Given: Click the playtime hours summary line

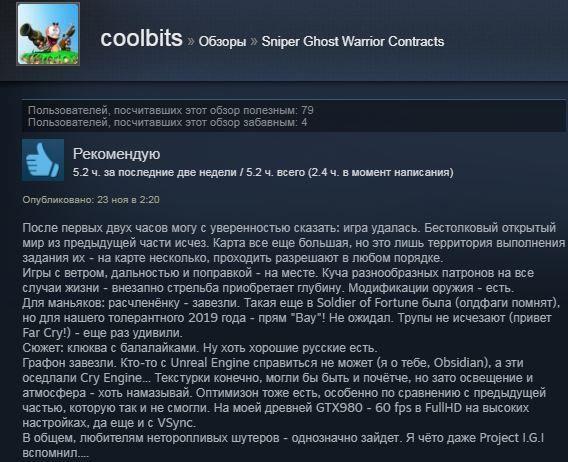Looking at the screenshot, I should (263, 172).
